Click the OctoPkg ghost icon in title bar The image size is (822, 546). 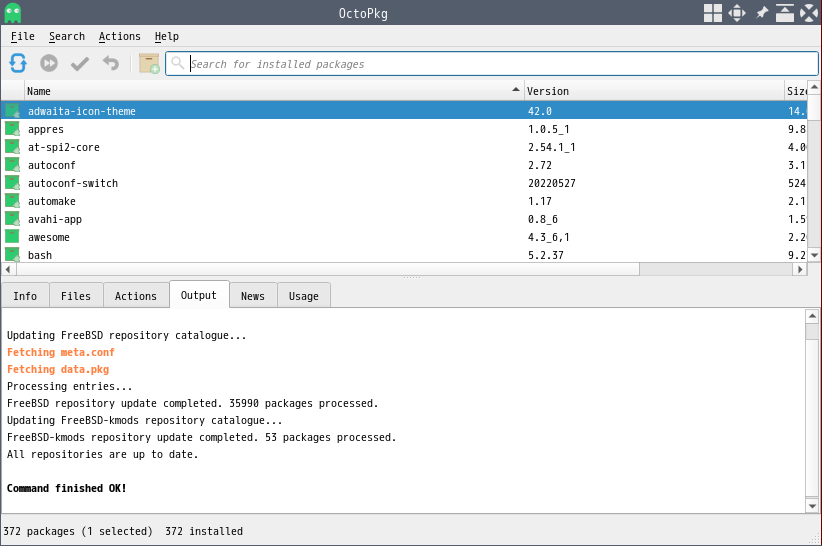[x=13, y=13]
